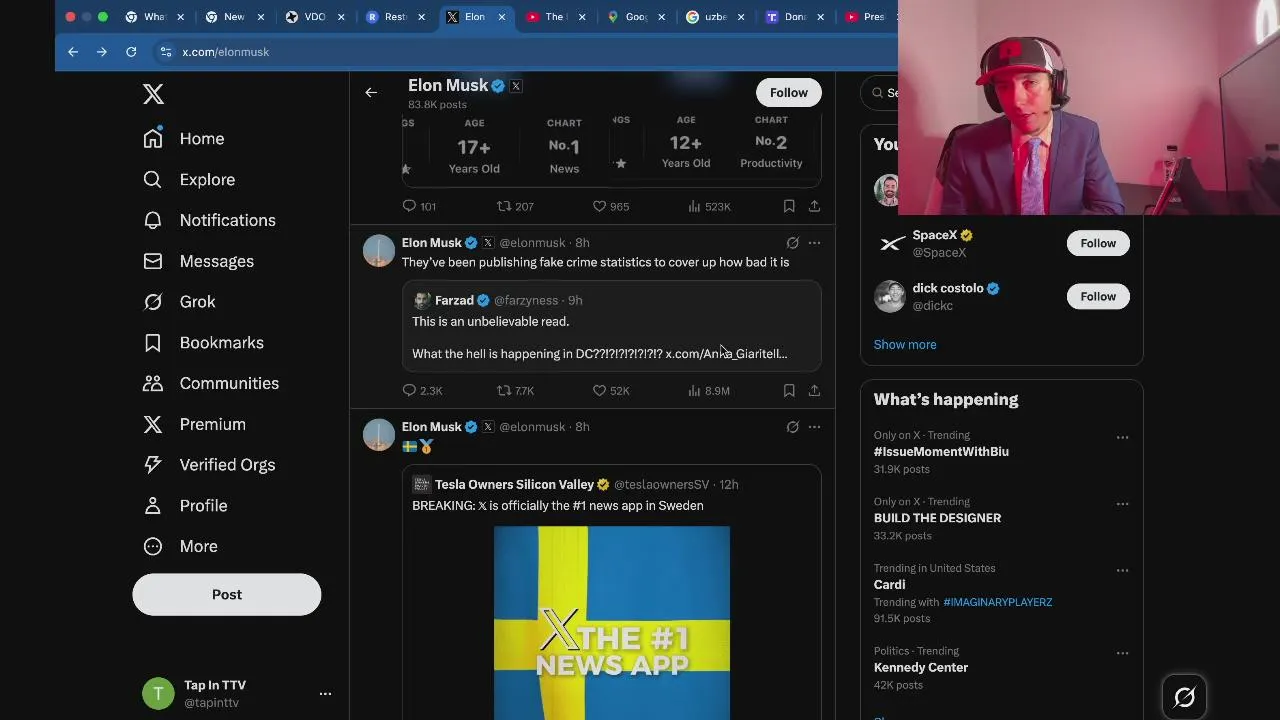The height and width of the screenshot is (720, 1280).
Task: Click the SpaceX profile avatar
Action: point(890,243)
